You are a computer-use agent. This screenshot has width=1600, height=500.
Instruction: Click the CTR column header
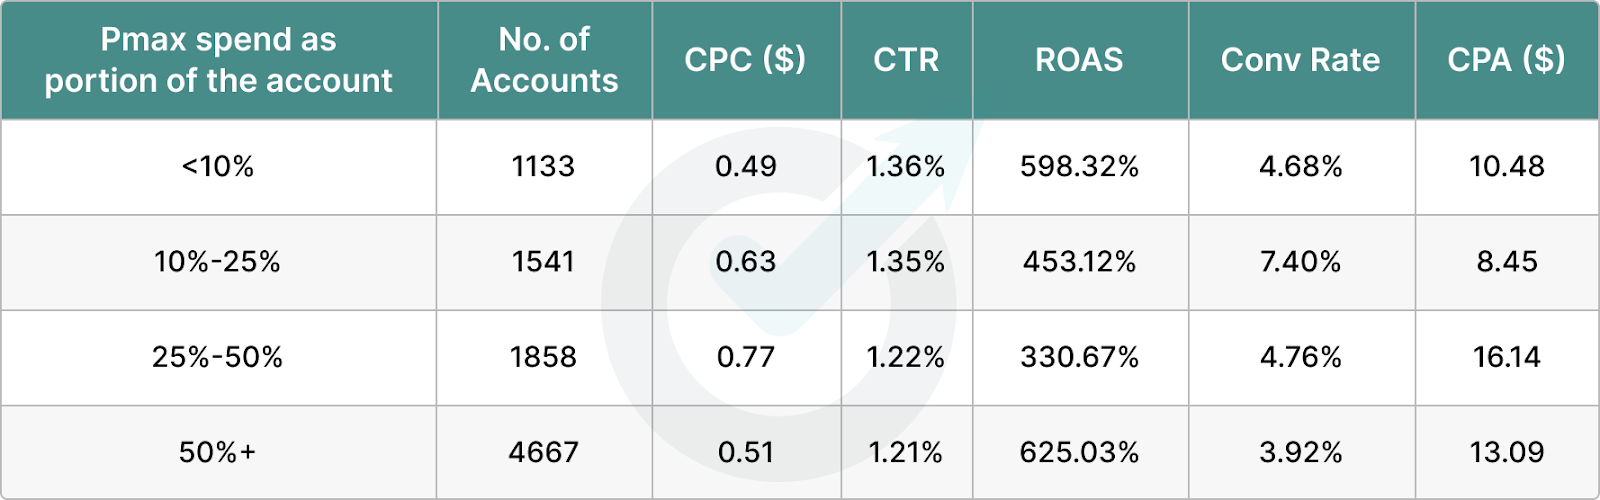906,60
